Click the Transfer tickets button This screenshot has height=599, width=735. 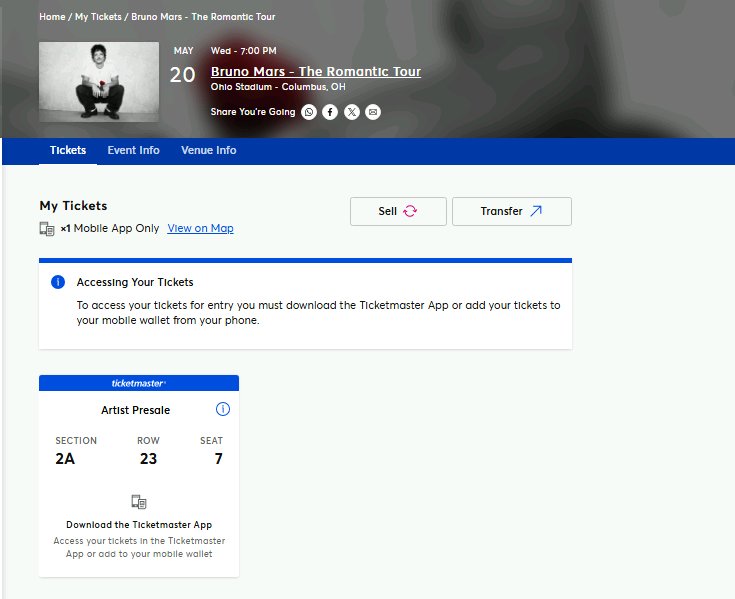pyautogui.click(x=511, y=211)
